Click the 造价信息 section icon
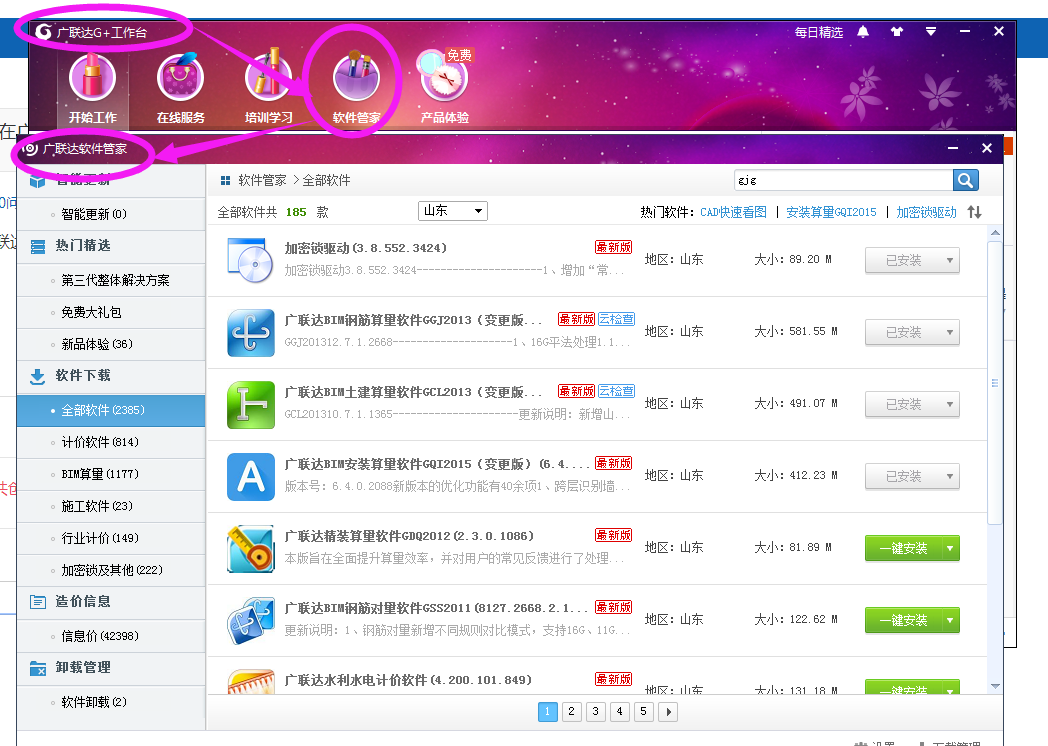The image size is (1048, 746). coord(37,602)
